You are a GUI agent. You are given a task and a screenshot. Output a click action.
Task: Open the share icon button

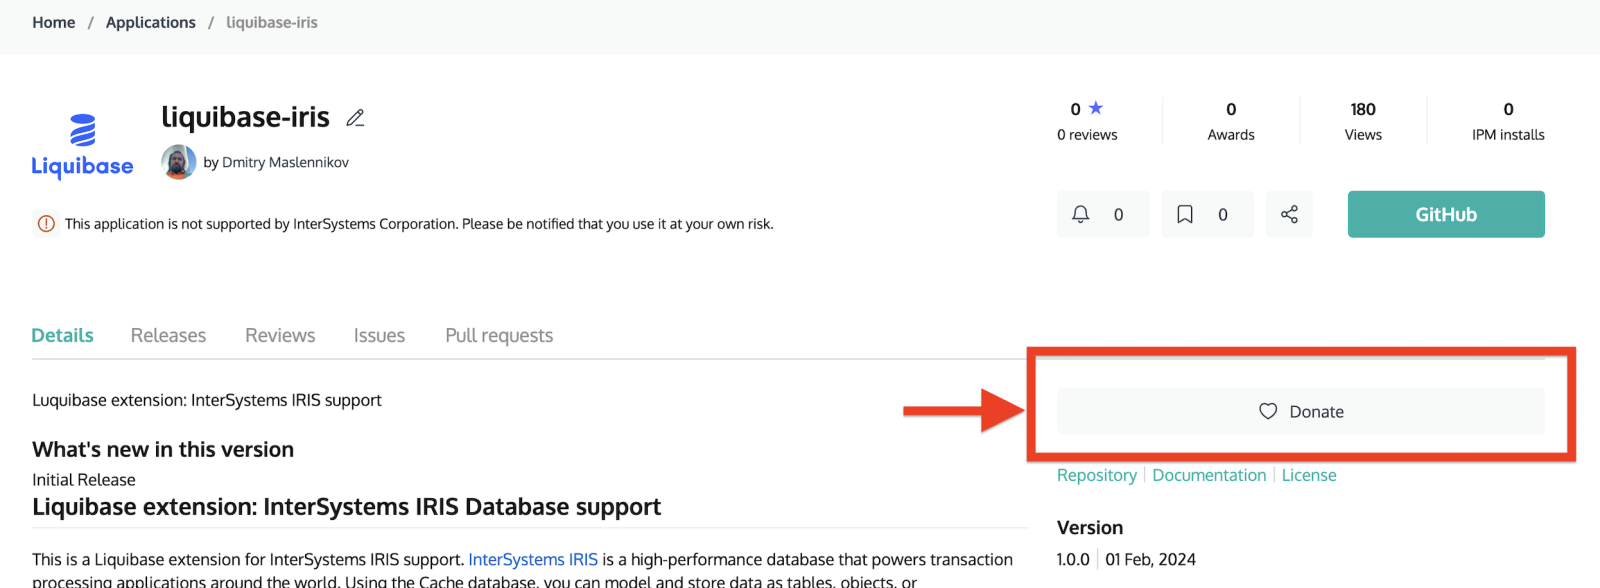click(1289, 214)
